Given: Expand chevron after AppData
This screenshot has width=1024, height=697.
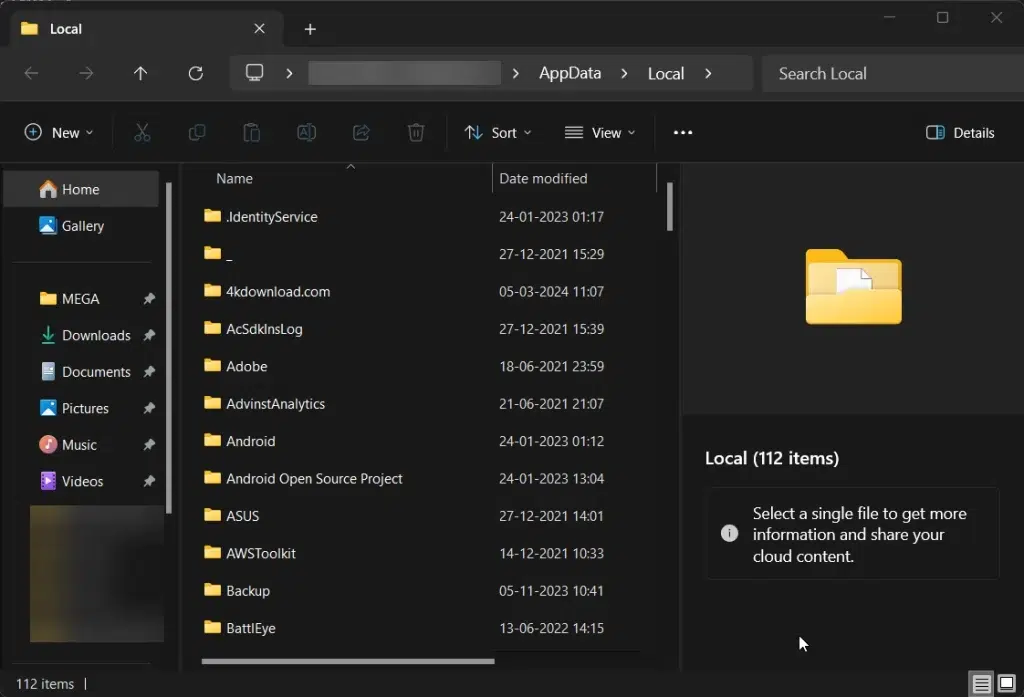Looking at the screenshot, I should (x=624, y=73).
